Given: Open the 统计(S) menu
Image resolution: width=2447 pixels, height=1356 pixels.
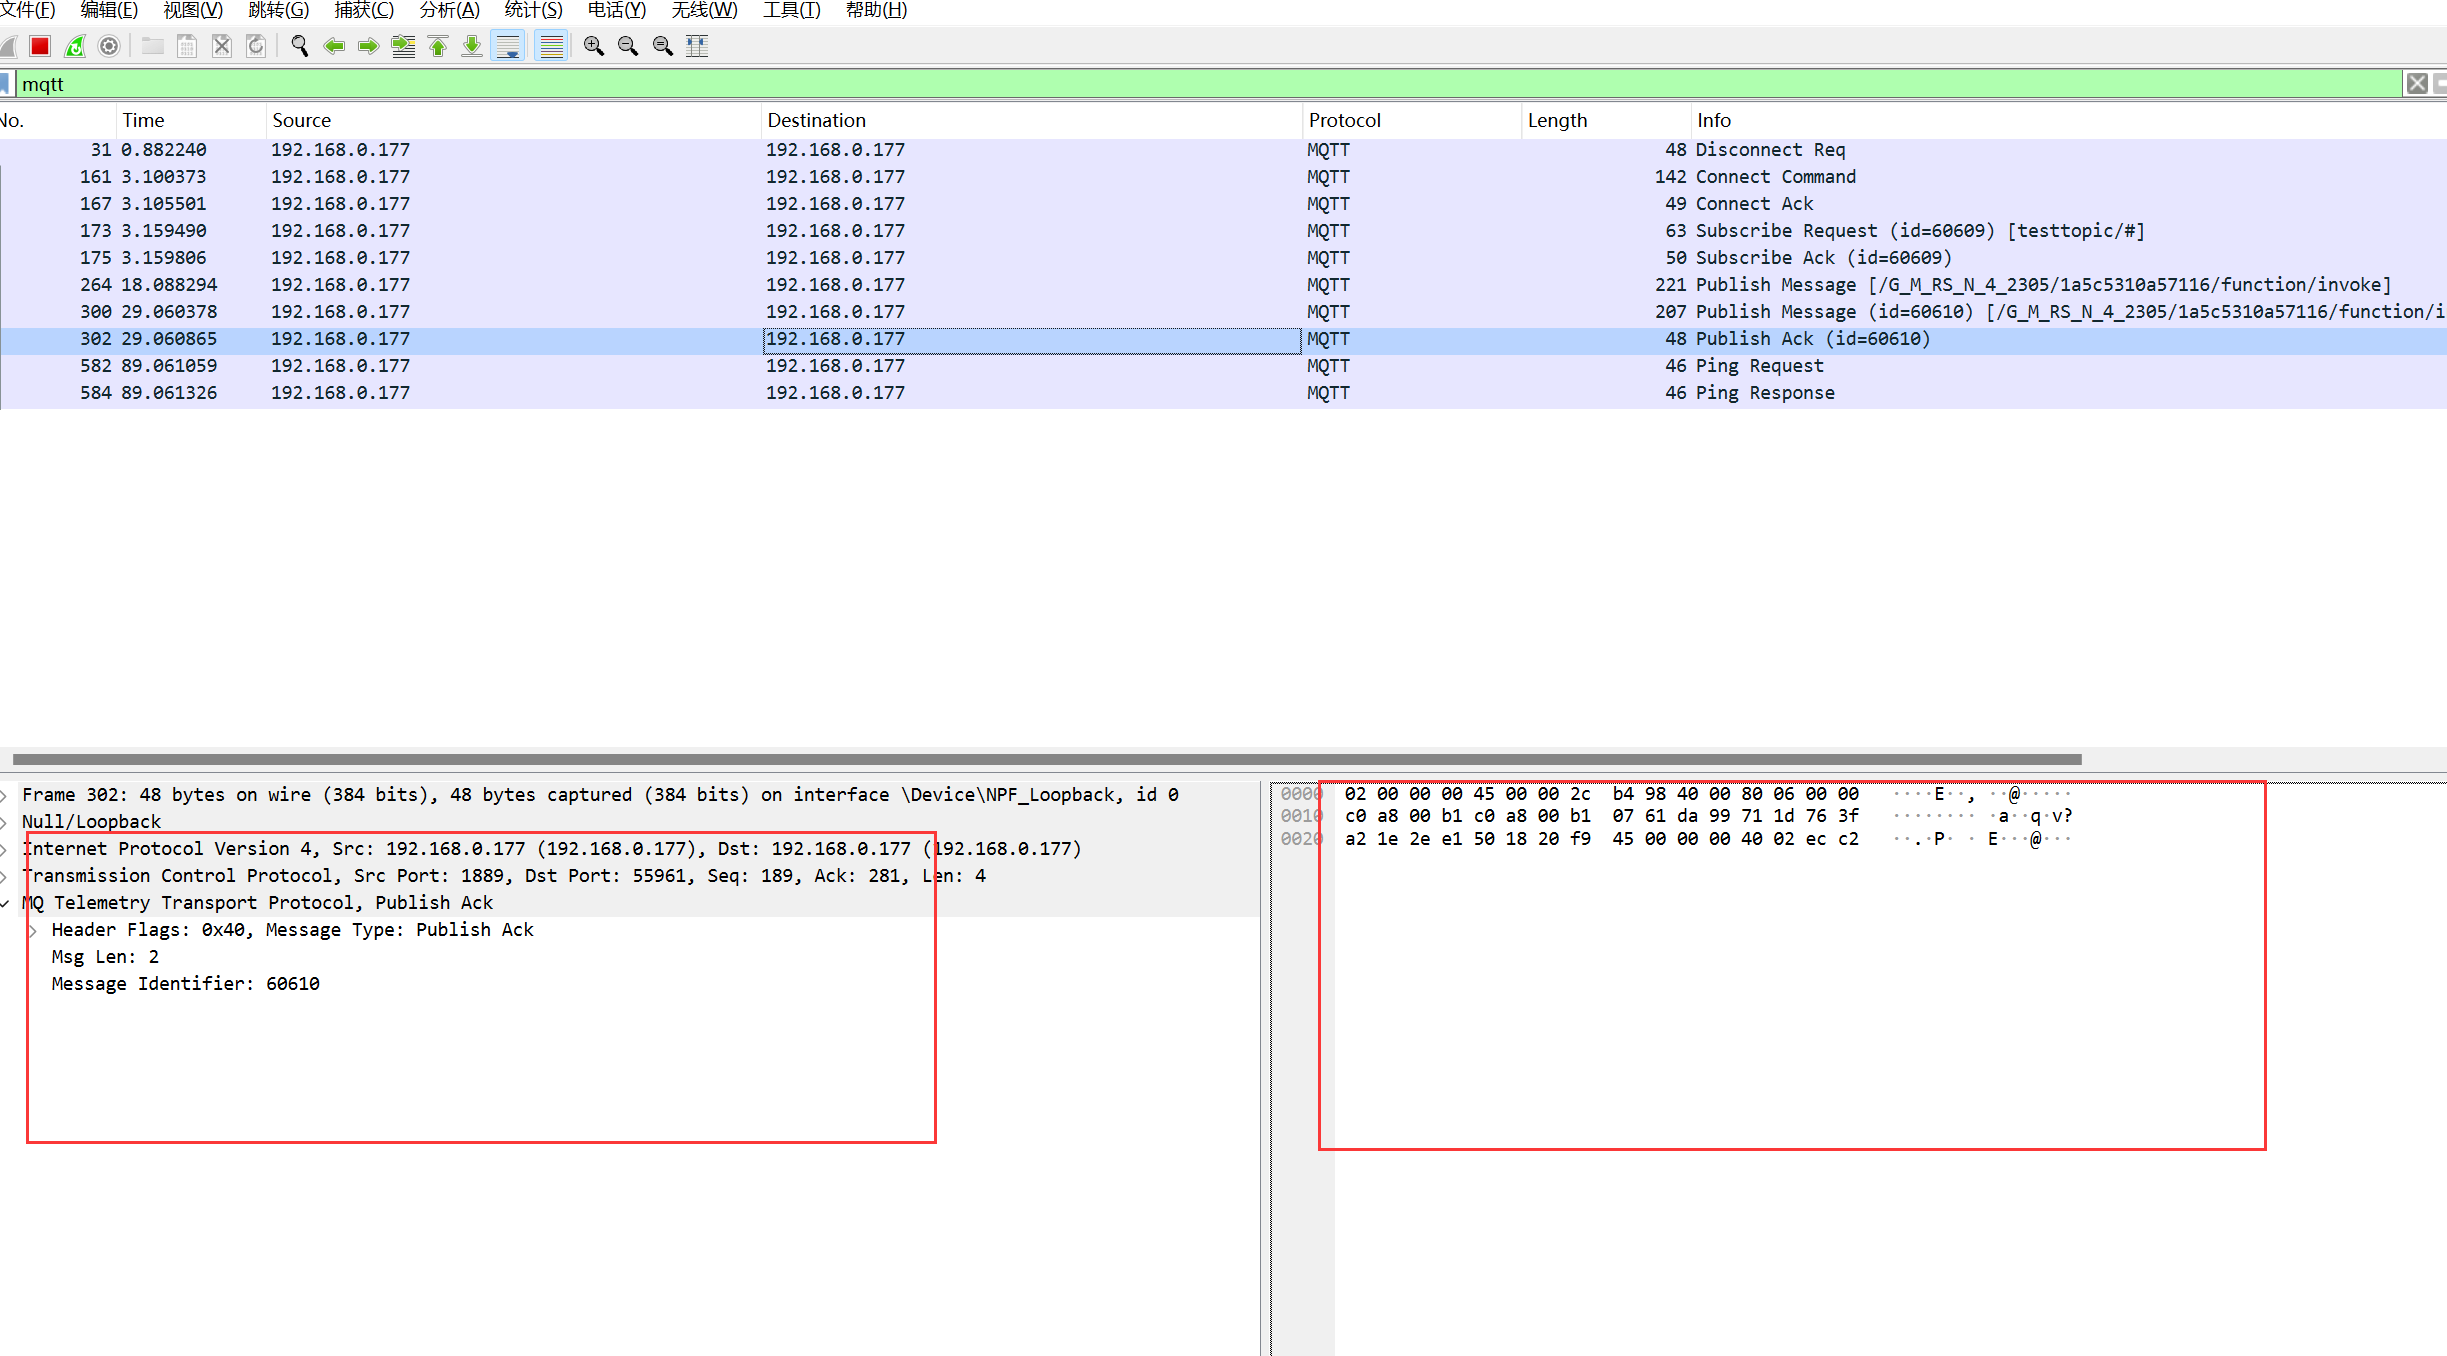Looking at the screenshot, I should [x=533, y=10].
